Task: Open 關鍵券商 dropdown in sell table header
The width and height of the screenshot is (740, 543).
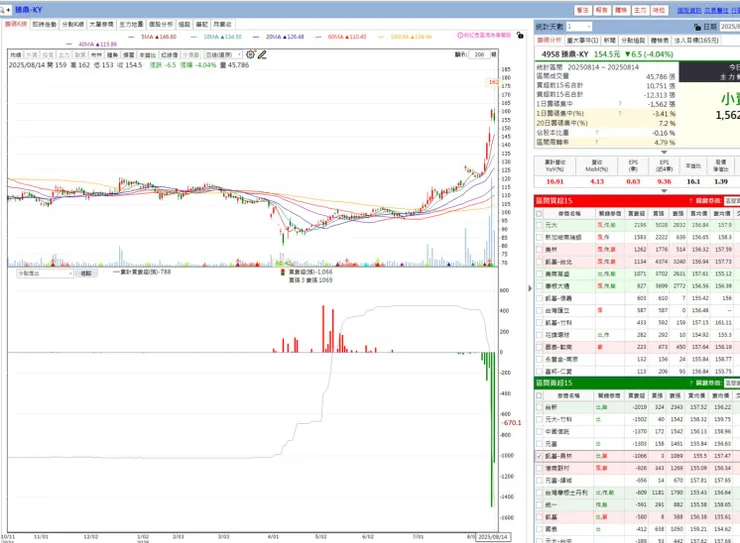Action: 732,383
